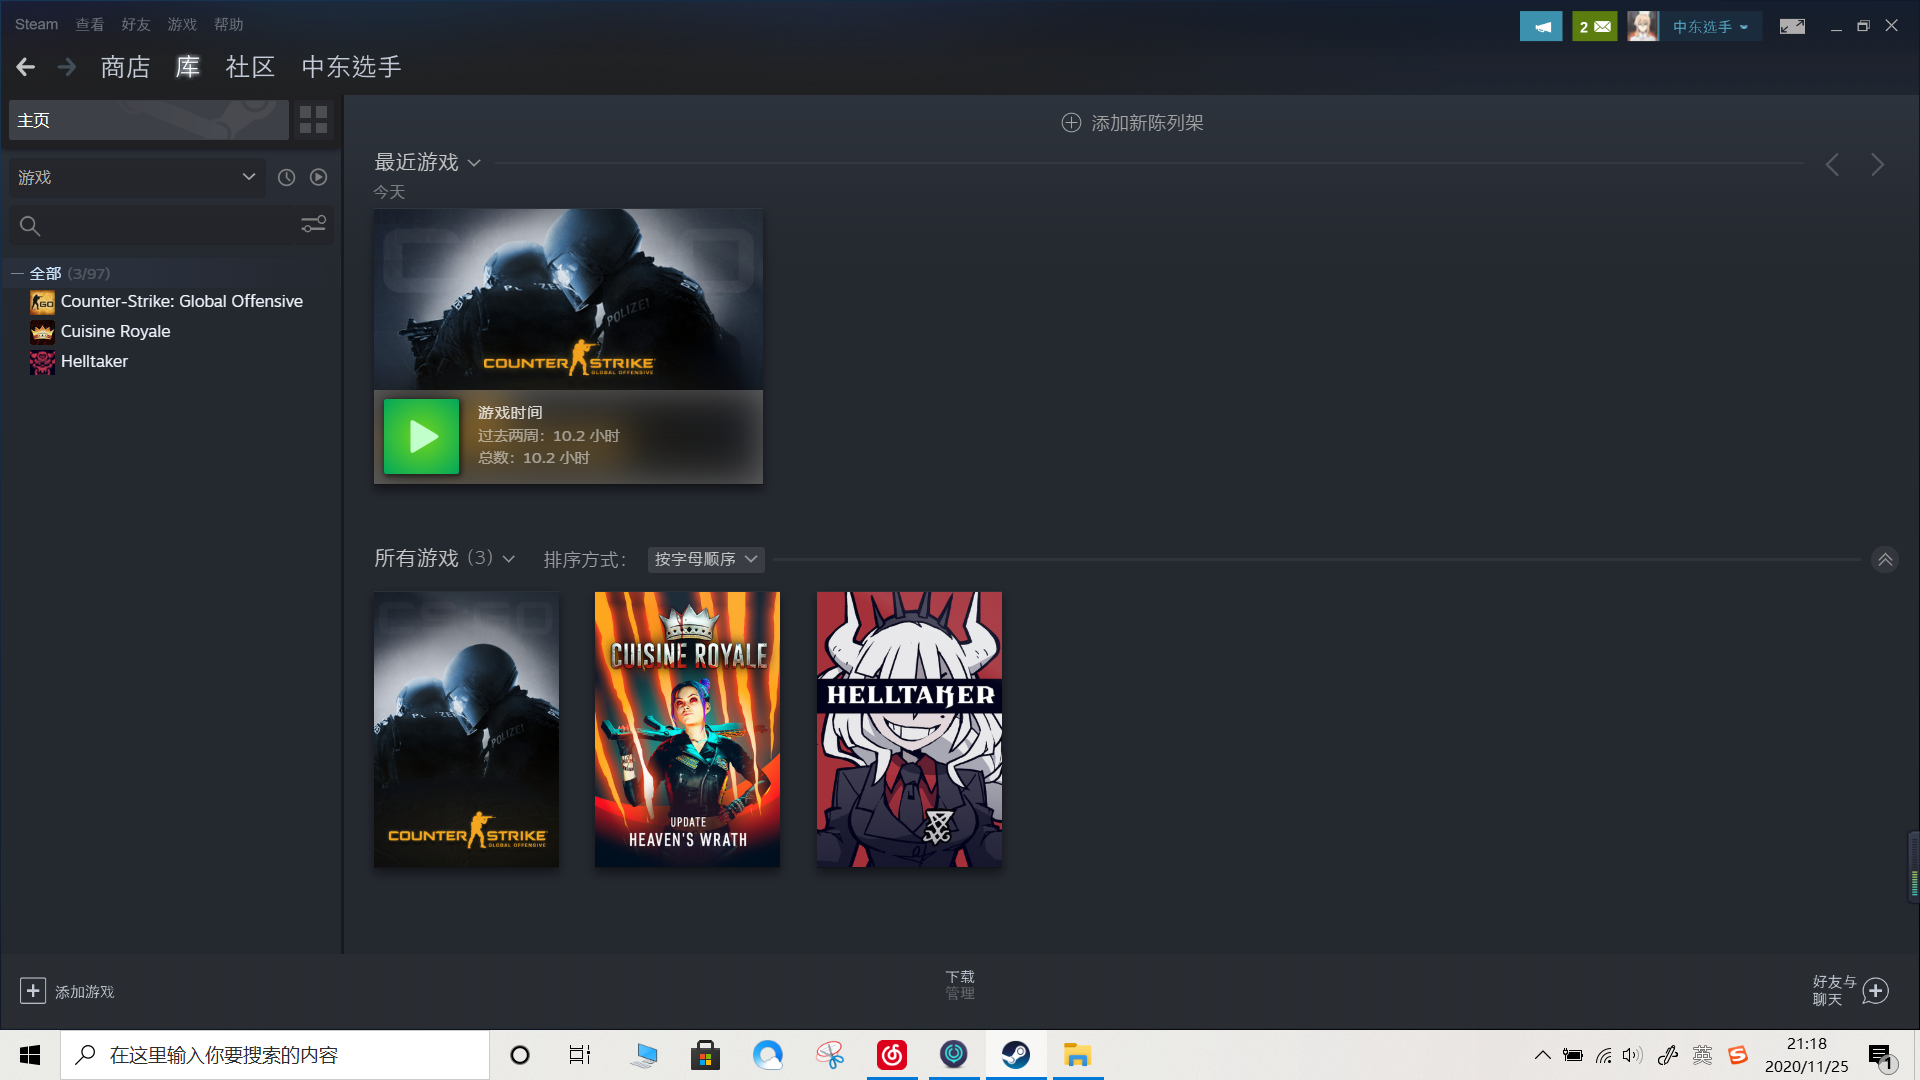The image size is (1920, 1080).
Task: Open 下载 管理 downloads manager
Action: coord(960,985)
